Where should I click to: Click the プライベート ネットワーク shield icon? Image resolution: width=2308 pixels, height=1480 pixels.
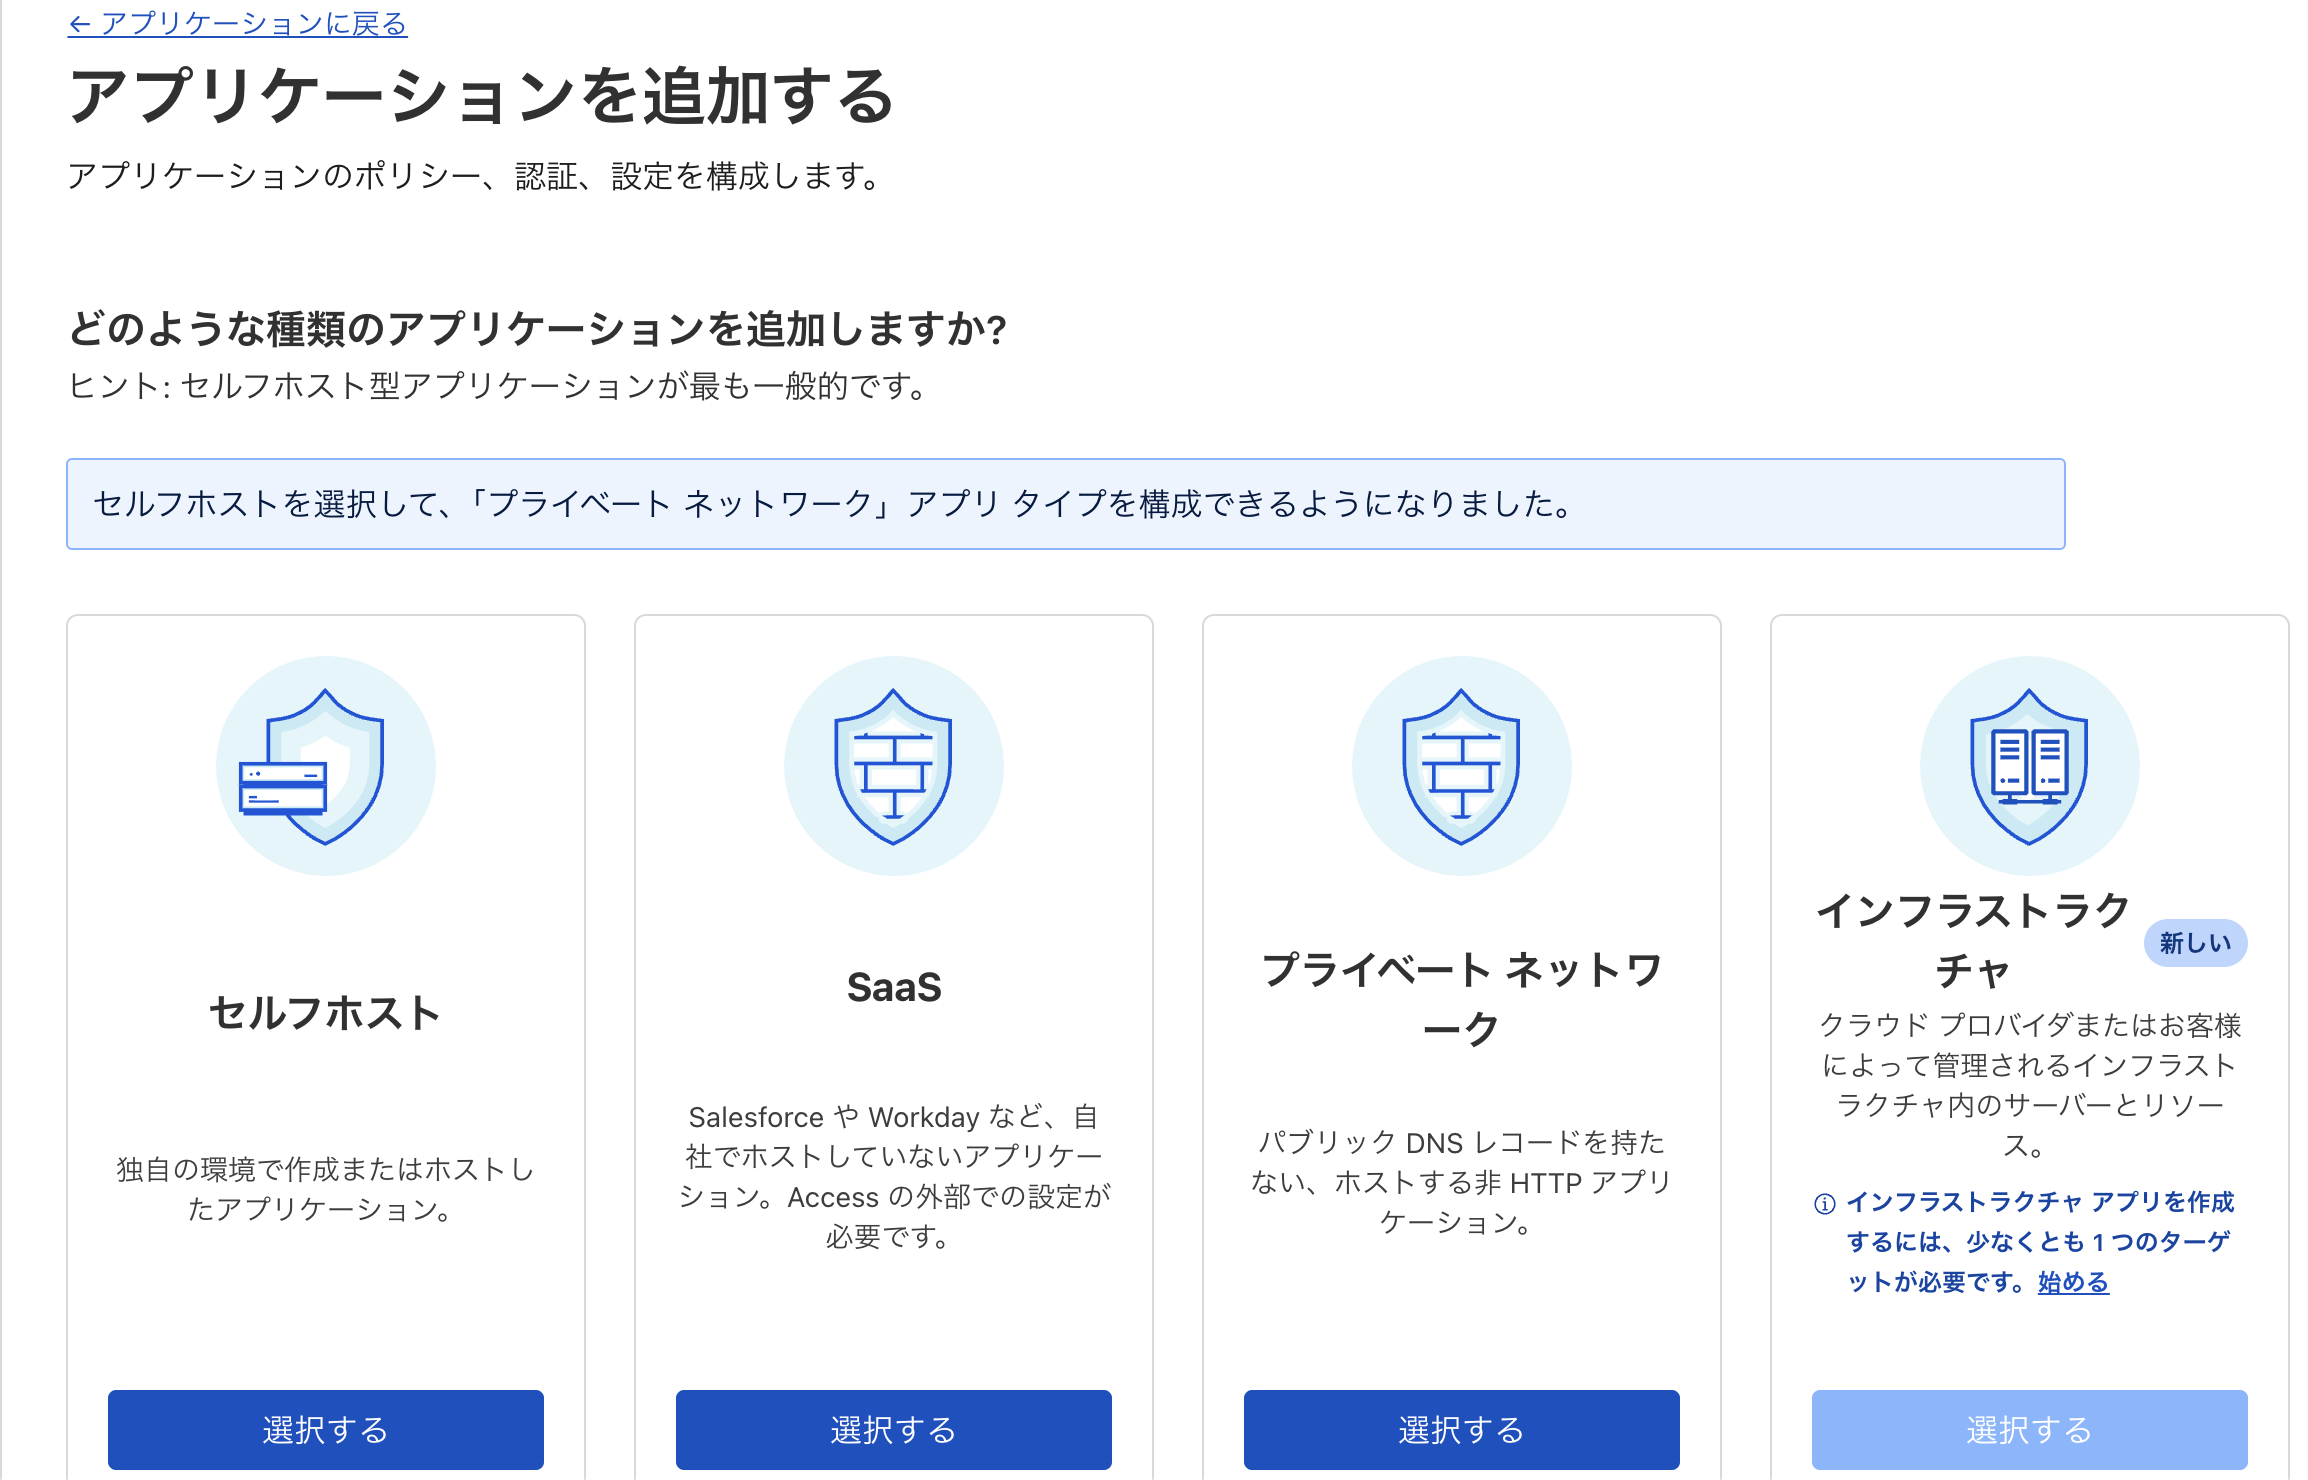[1461, 766]
